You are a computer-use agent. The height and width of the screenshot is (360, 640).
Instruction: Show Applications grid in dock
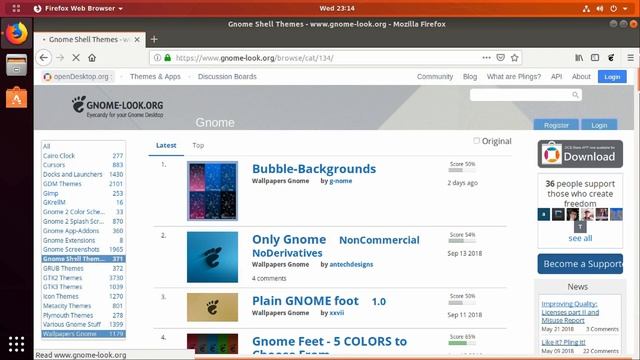16,344
